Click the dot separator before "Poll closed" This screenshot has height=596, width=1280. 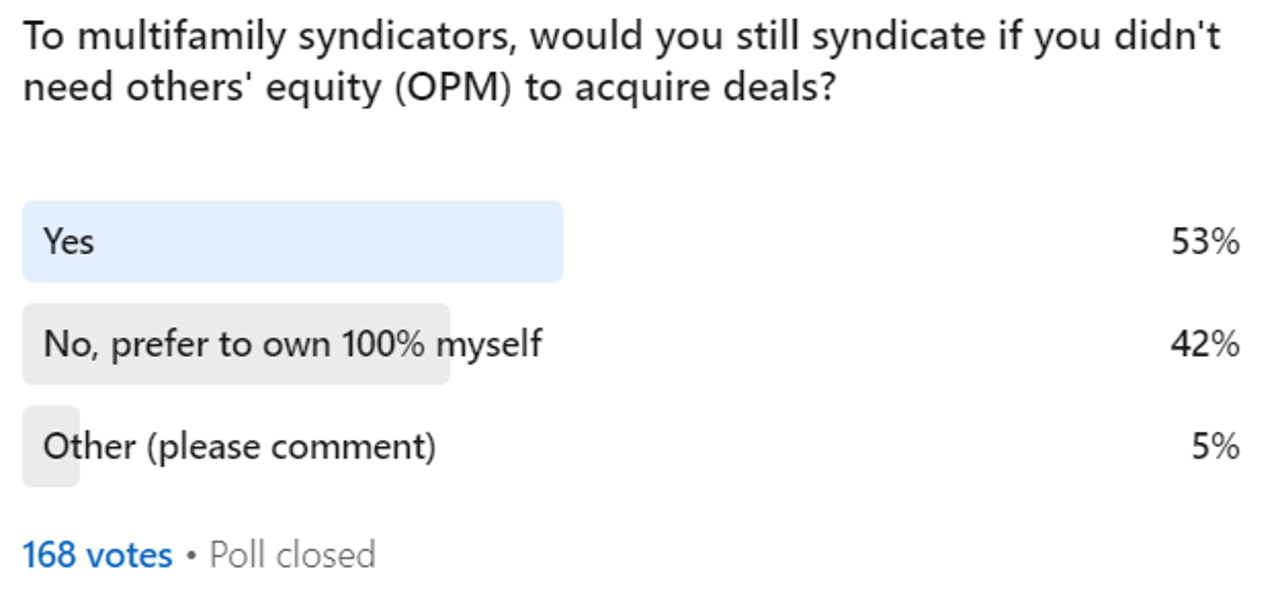[x=191, y=555]
